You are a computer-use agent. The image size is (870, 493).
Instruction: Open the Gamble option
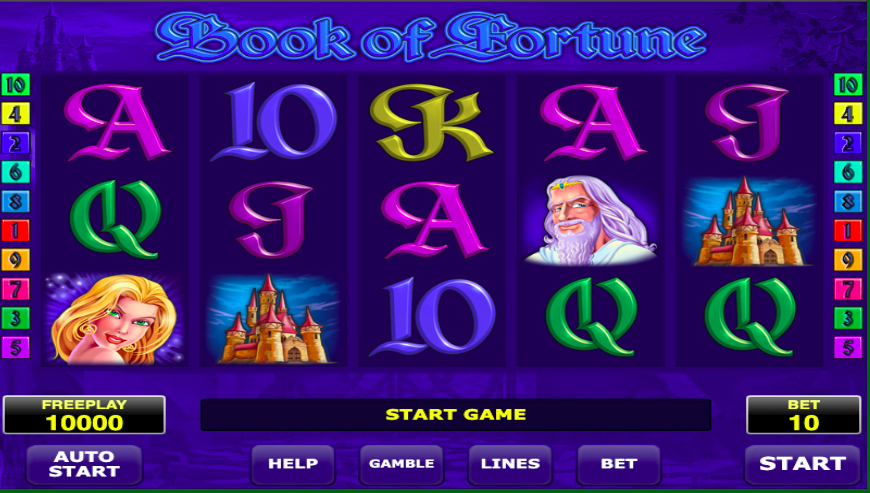(x=402, y=464)
